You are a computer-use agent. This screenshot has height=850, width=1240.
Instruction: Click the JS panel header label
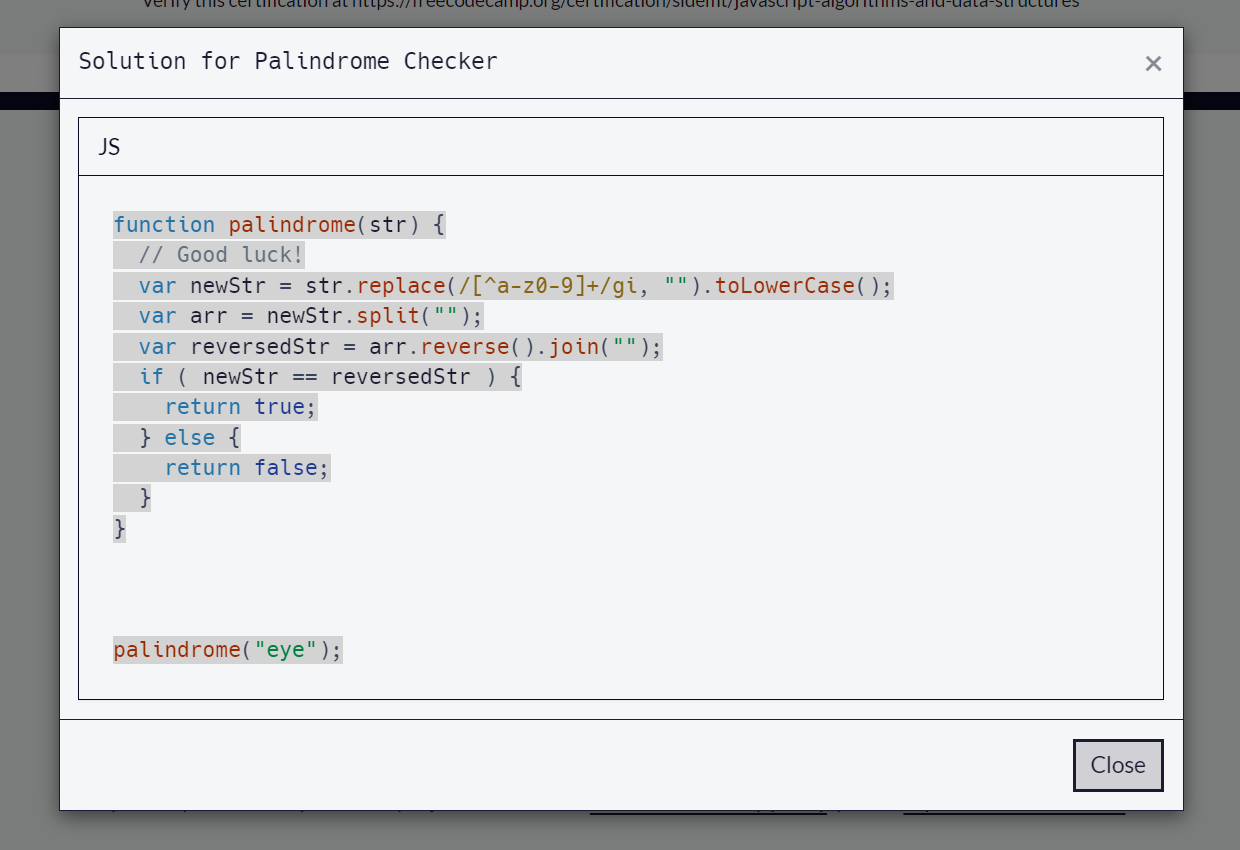[109, 147]
